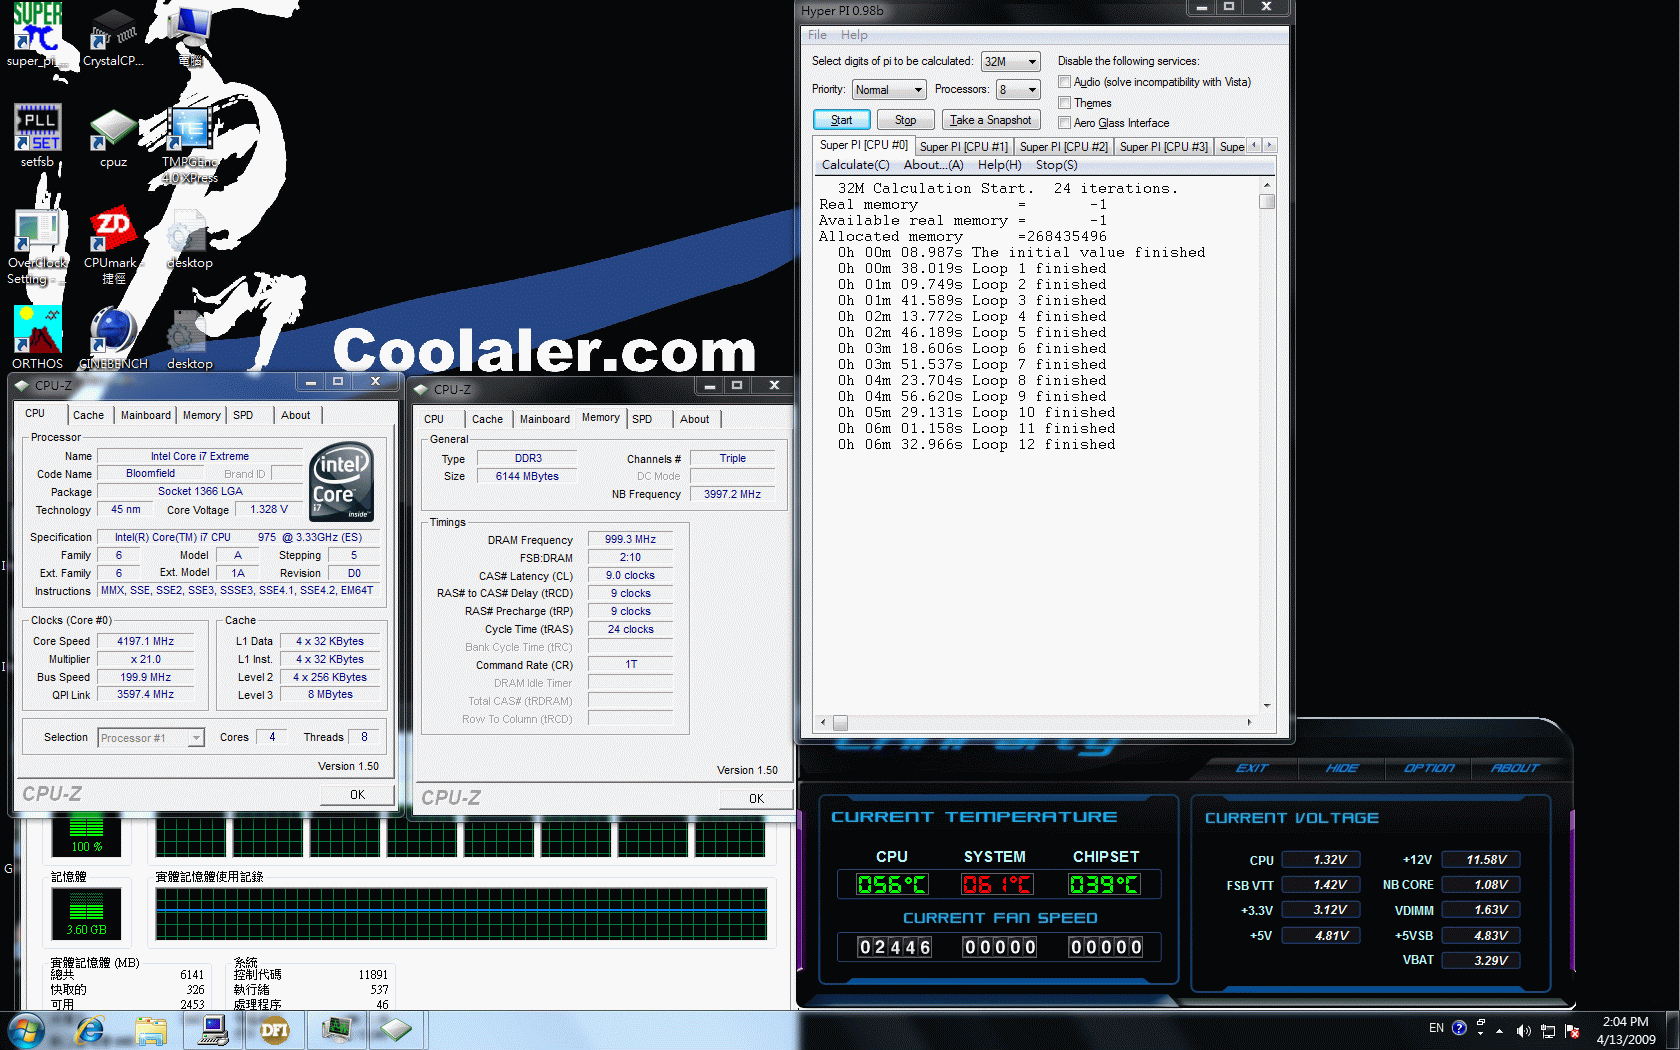Click OK in the right CPU-Z Memory window
Screen dimensions: 1680x1050
756,799
